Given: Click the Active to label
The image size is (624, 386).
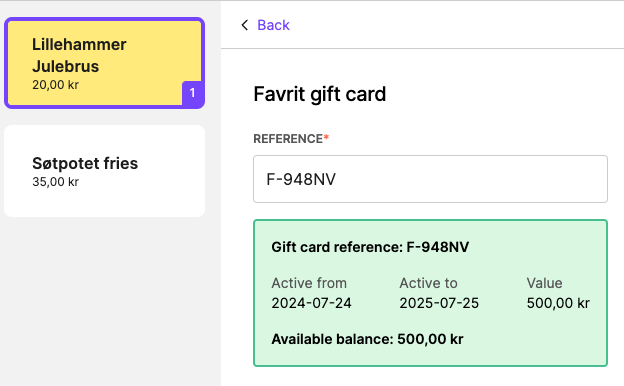Looking at the screenshot, I should (428, 283).
